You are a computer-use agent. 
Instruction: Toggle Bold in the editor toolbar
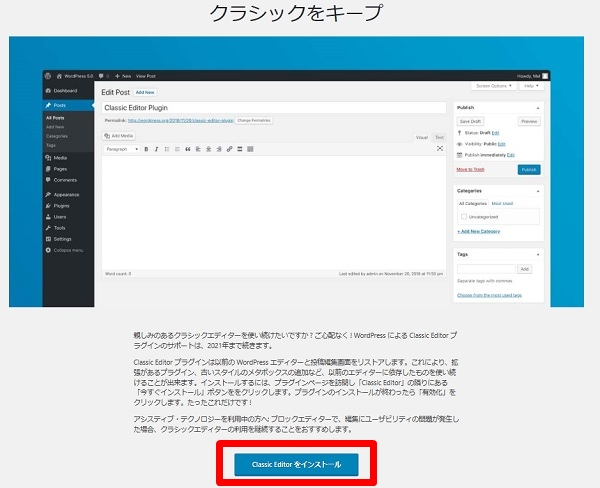point(146,149)
